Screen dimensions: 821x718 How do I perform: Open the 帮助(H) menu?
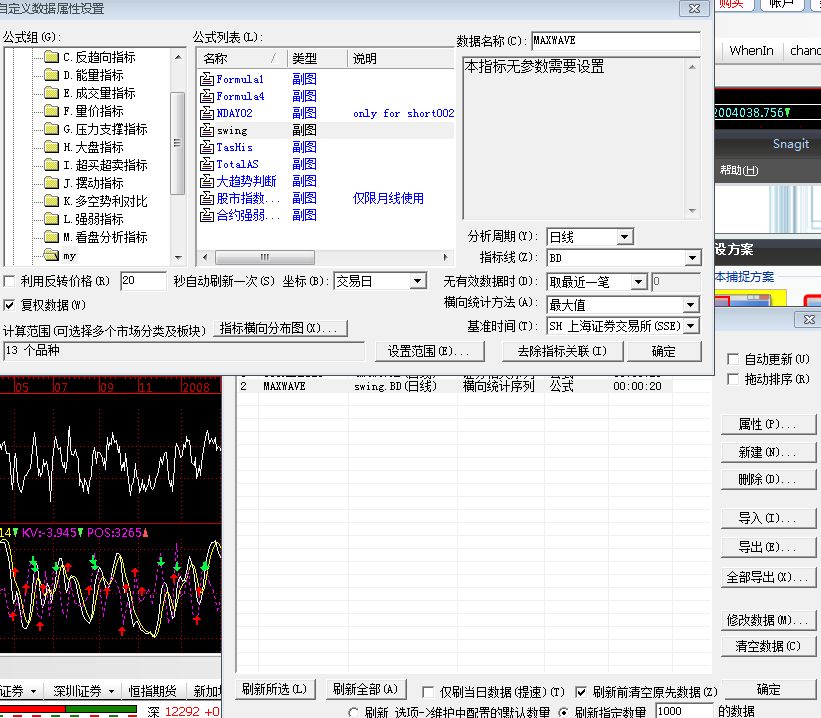click(x=738, y=170)
